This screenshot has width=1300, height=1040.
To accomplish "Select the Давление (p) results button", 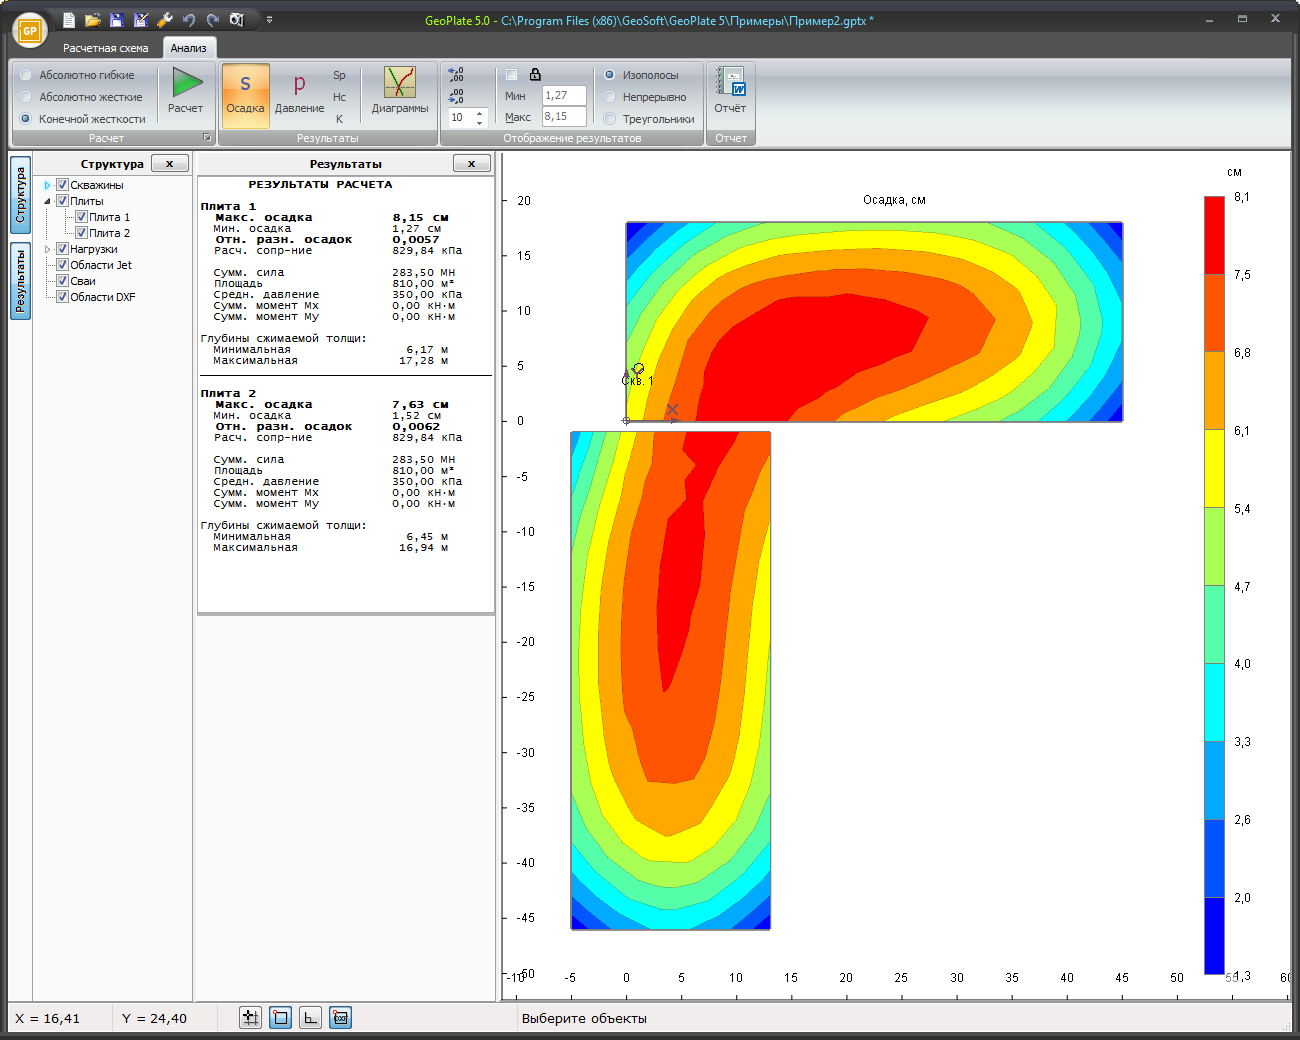I will [x=299, y=96].
